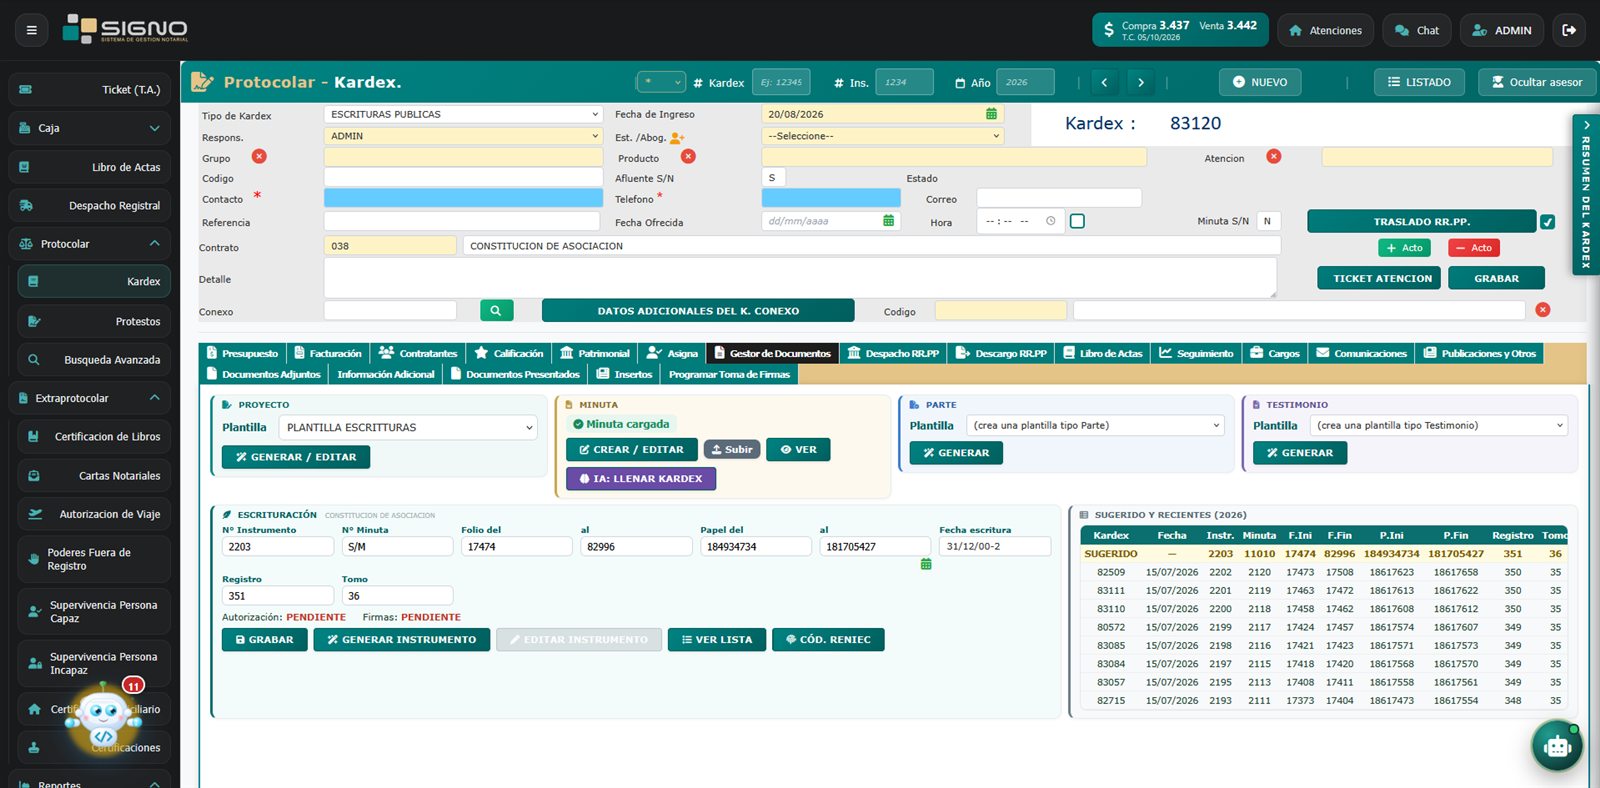
Task: Switch to the Contratantes tab
Action: 418,353
